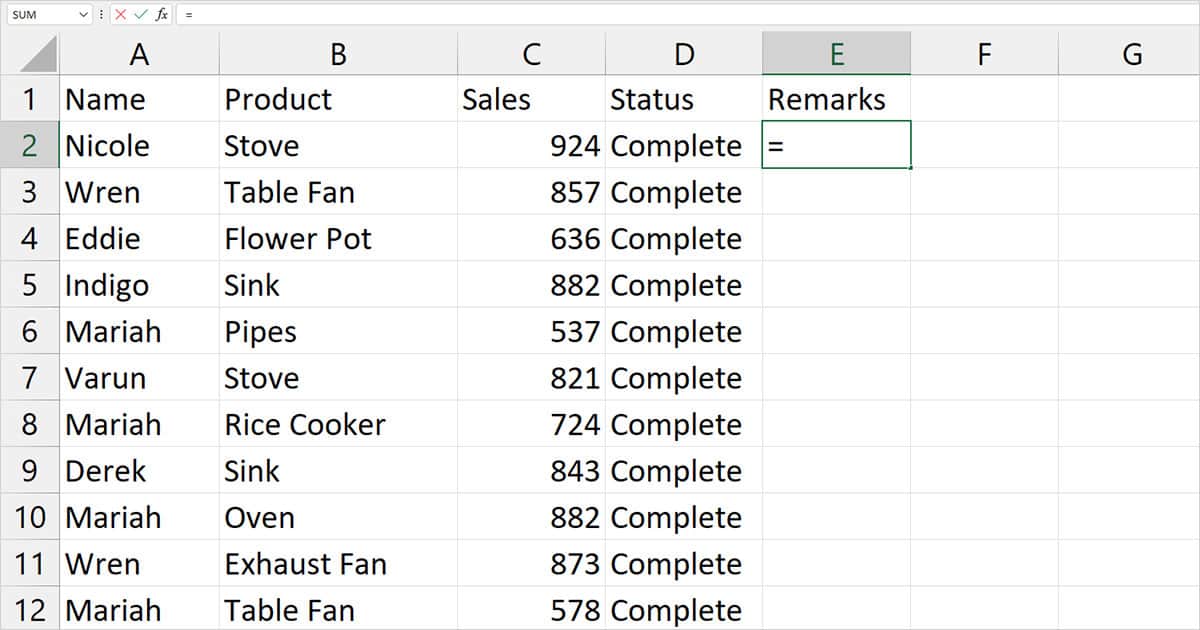Select row 12 header

pyautogui.click(x=29, y=610)
